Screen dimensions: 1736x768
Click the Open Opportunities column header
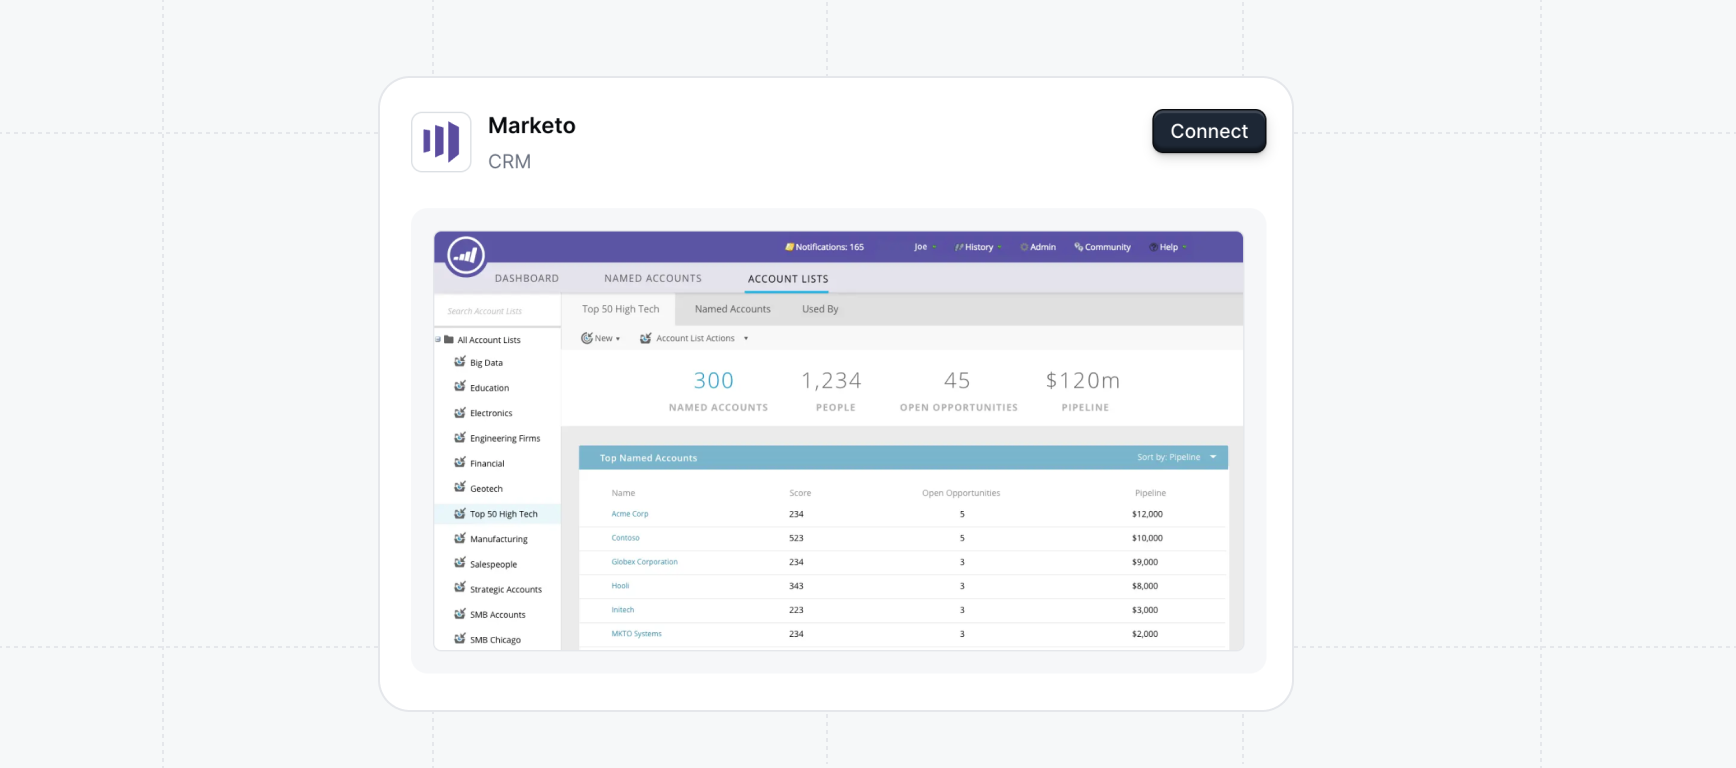961,493
